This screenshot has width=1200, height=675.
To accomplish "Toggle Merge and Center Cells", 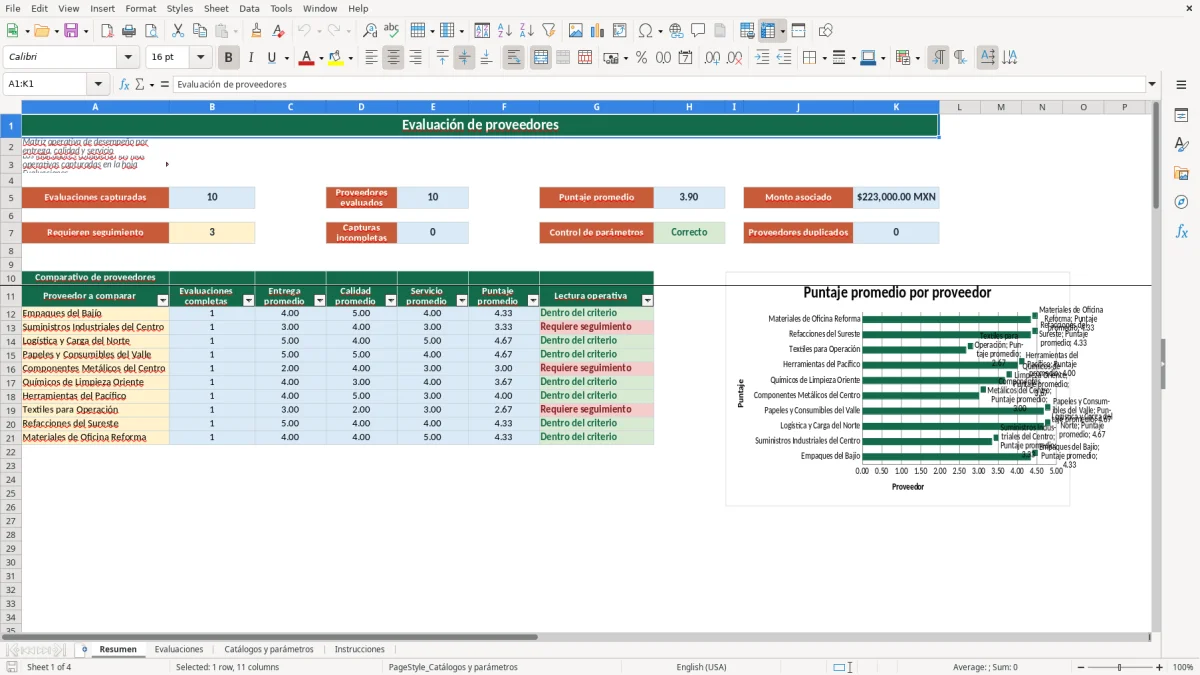I will (541, 58).
